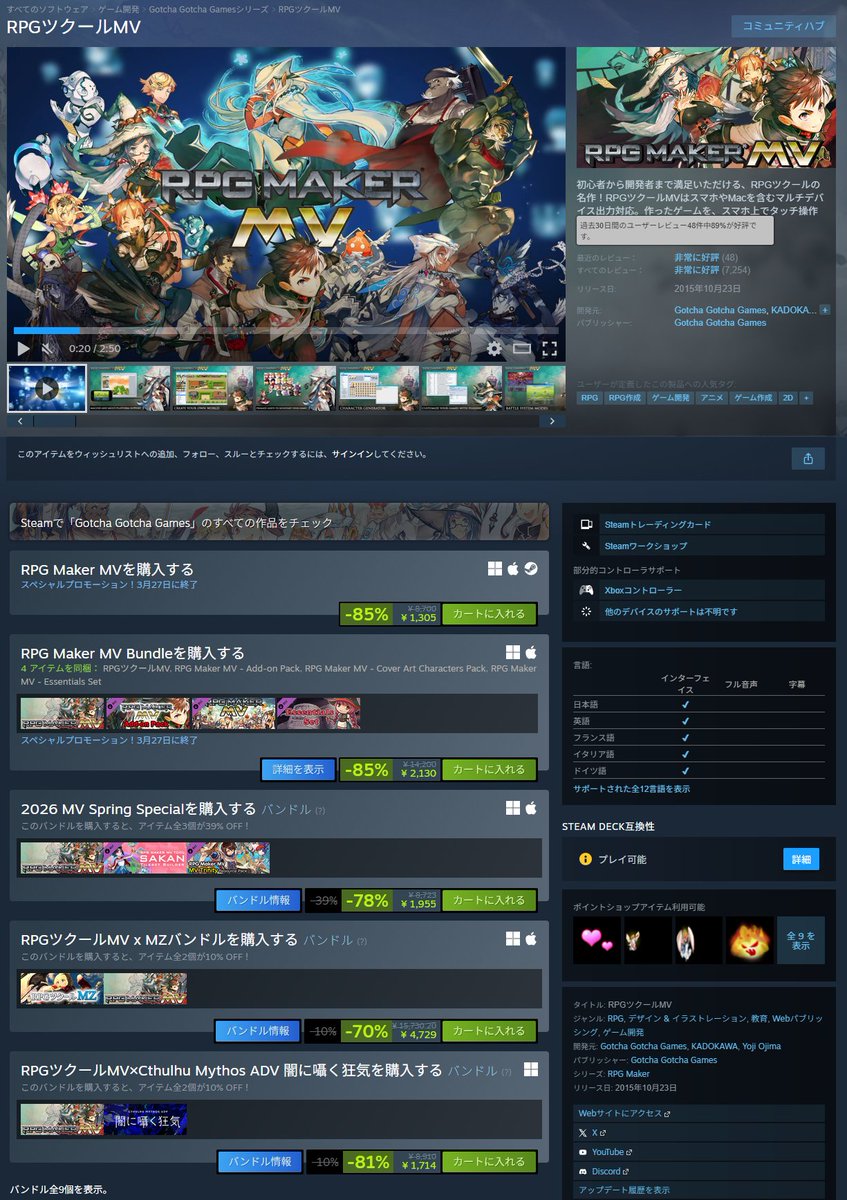This screenshot has height=1200, width=847.
Task: Go to ゲーム開発 breadcrumb link
Action: 118,8
